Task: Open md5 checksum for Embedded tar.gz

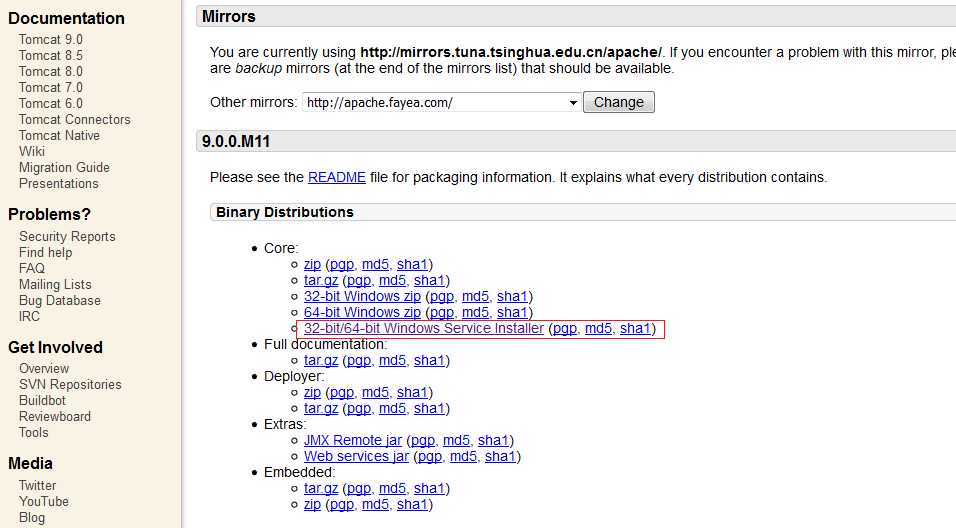Action: pos(392,488)
